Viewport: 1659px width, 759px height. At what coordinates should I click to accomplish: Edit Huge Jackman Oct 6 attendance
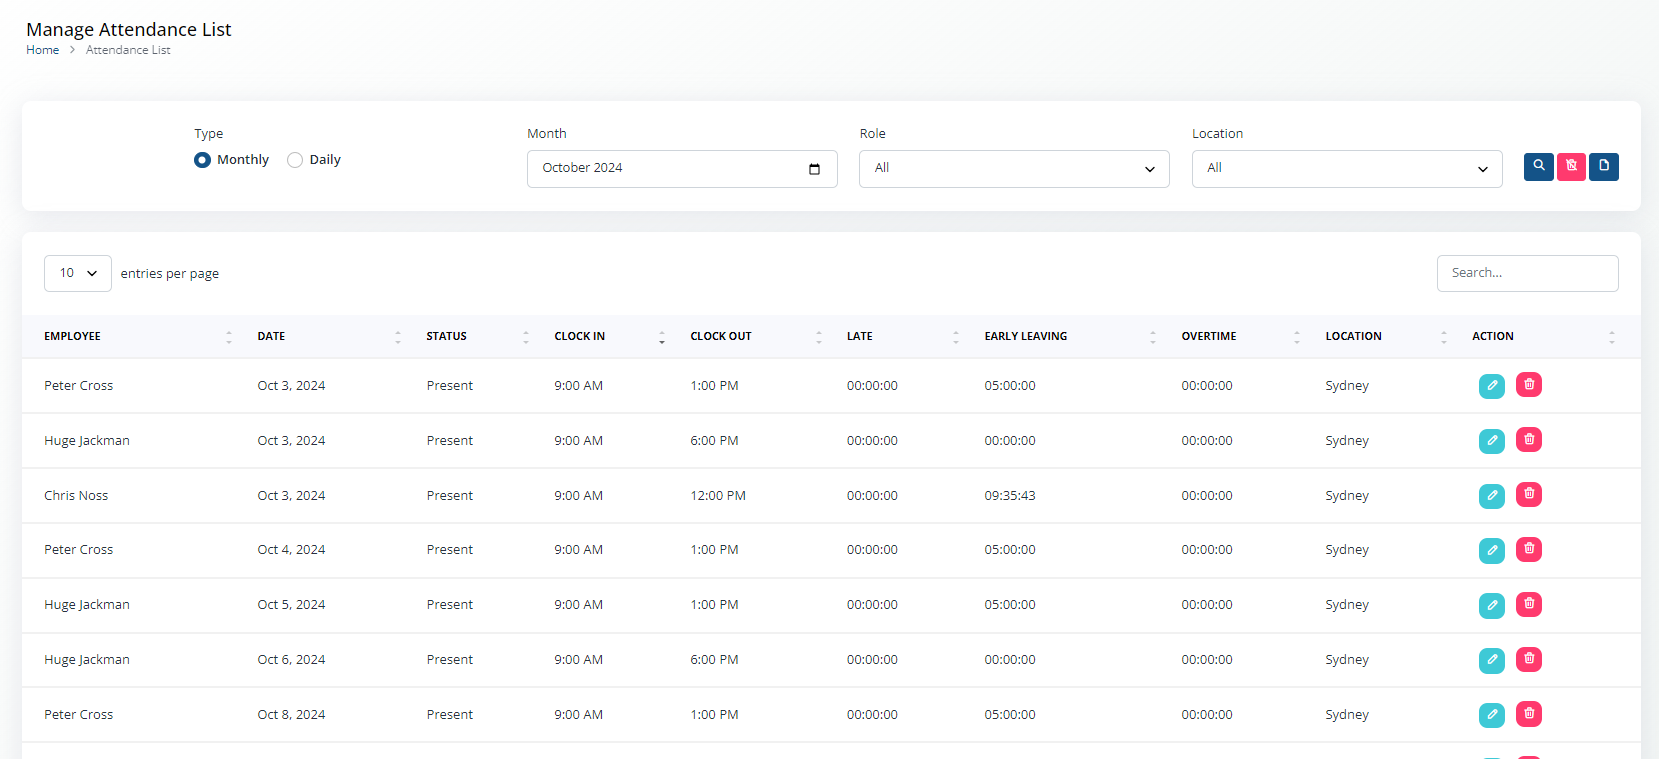[1492, 660]
